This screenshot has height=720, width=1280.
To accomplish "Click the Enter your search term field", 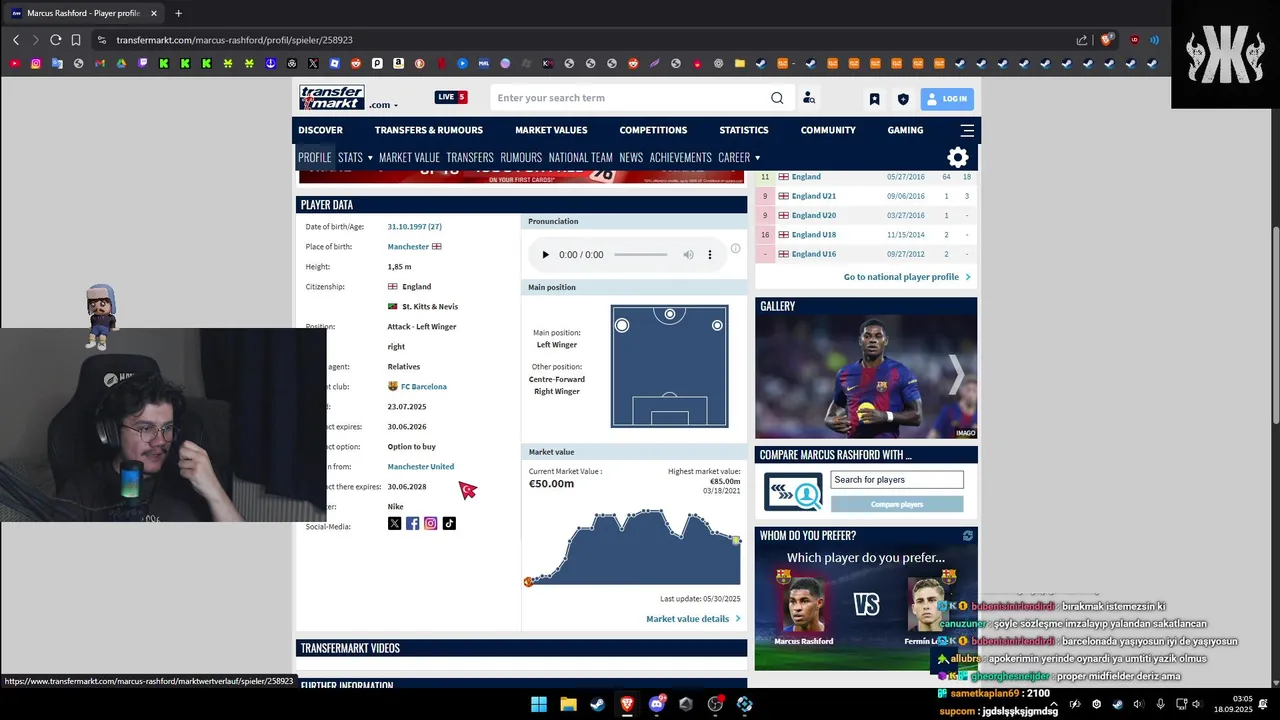I will point(630,98).
